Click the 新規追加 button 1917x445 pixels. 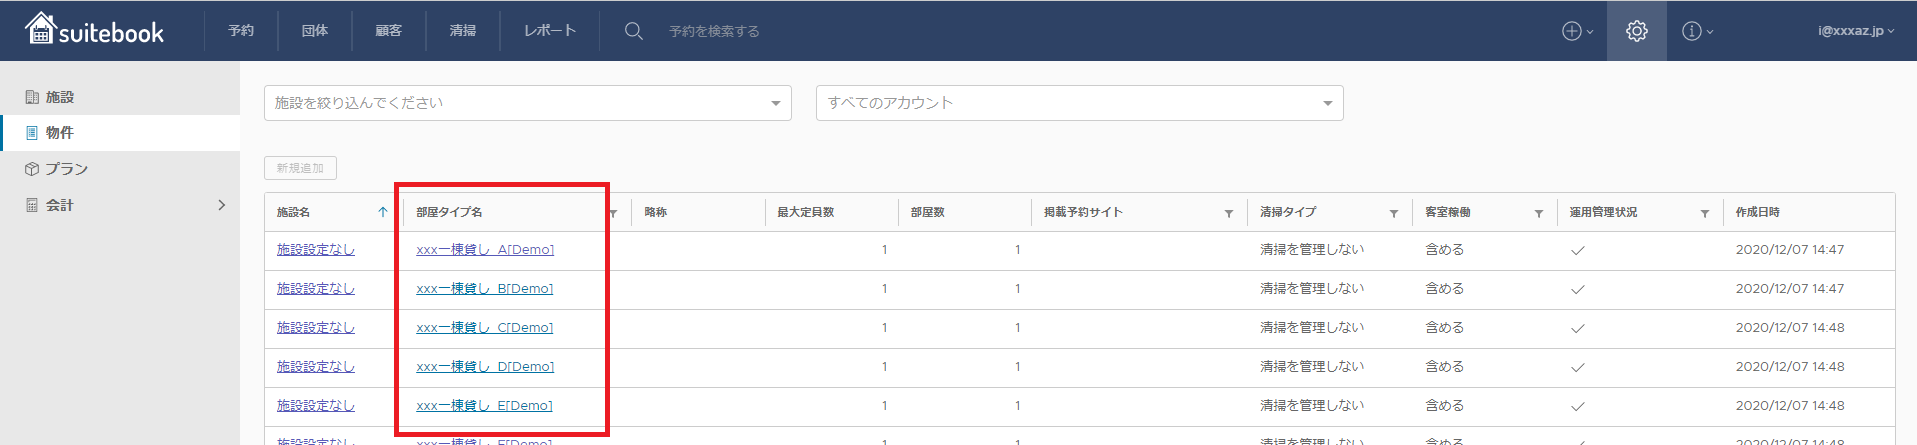pyautogui.click(x=300, y=168)
